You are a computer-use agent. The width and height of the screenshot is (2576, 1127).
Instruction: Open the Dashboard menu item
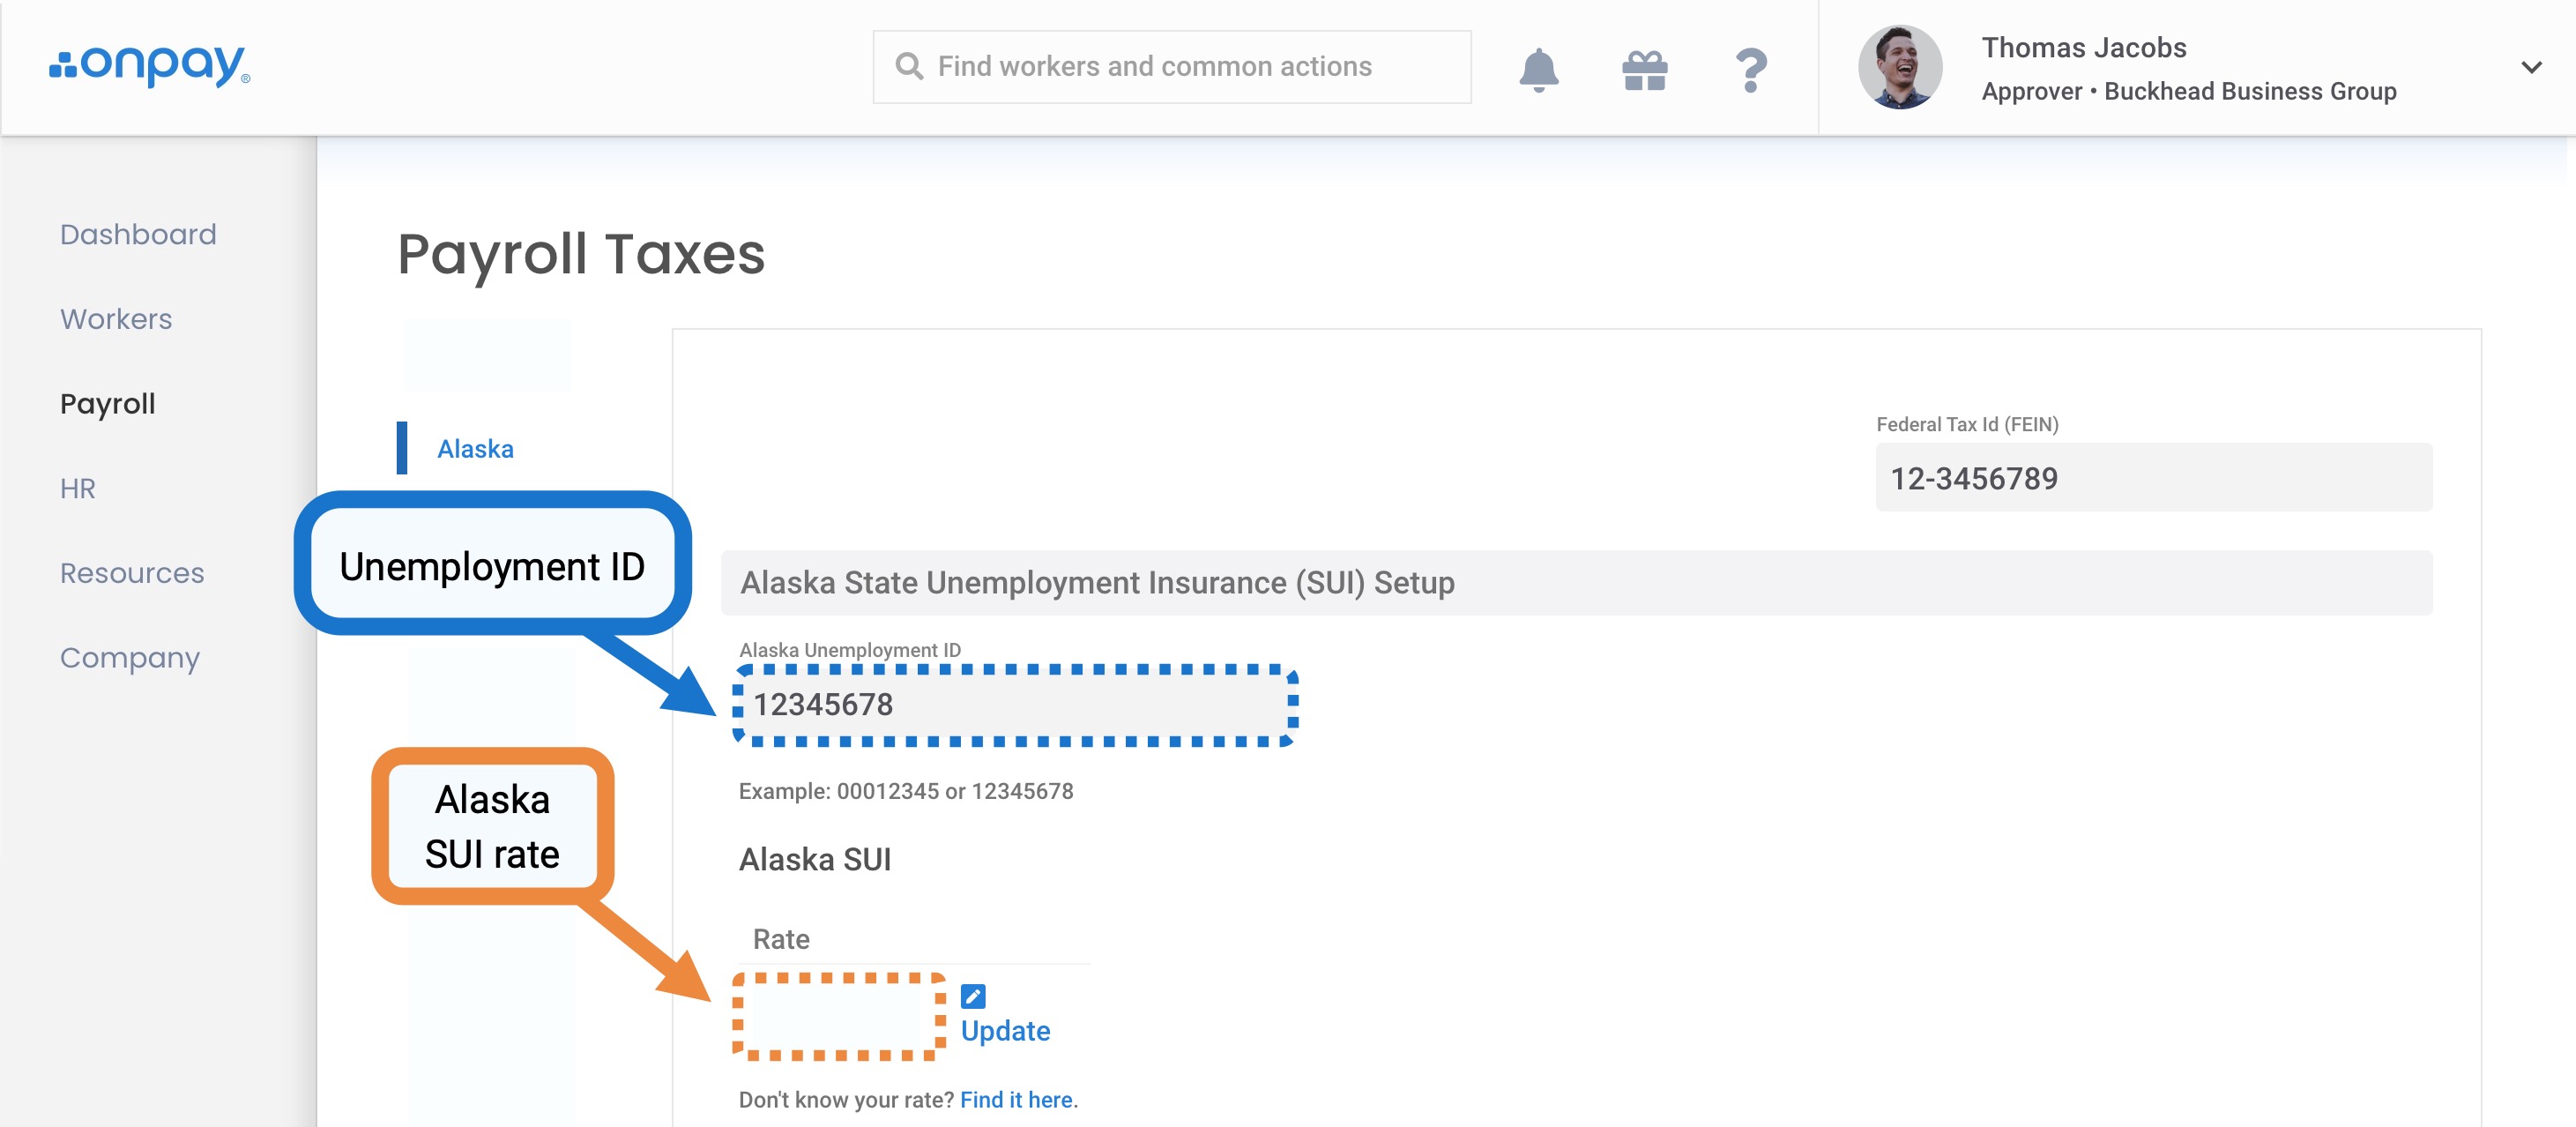click(138, 234)
